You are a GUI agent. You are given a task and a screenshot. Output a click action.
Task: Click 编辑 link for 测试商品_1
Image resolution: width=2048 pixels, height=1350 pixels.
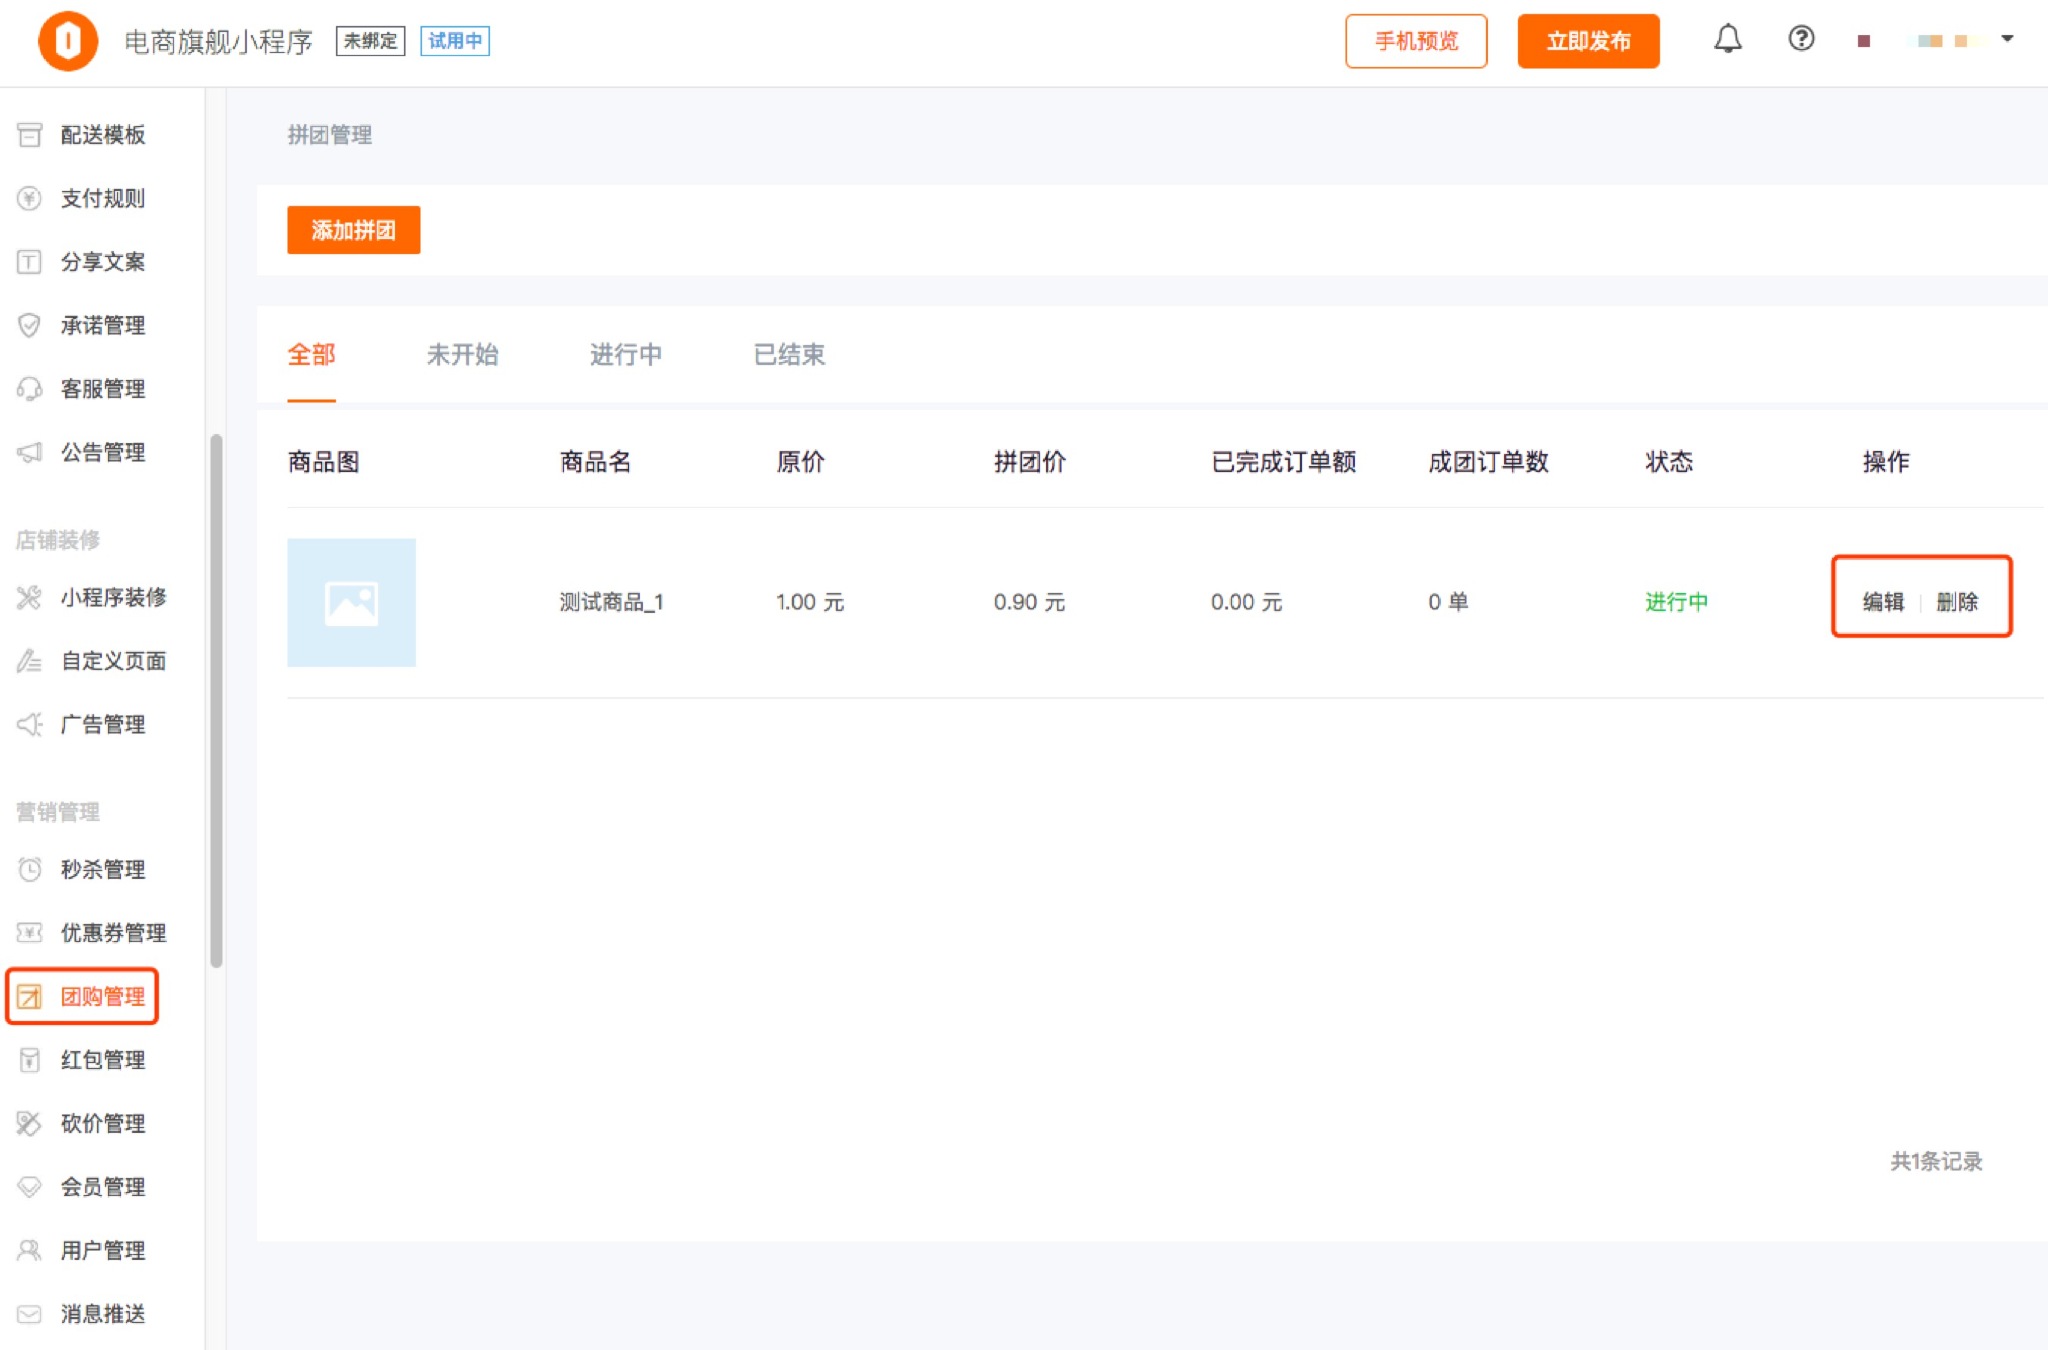click(1883, 602)
